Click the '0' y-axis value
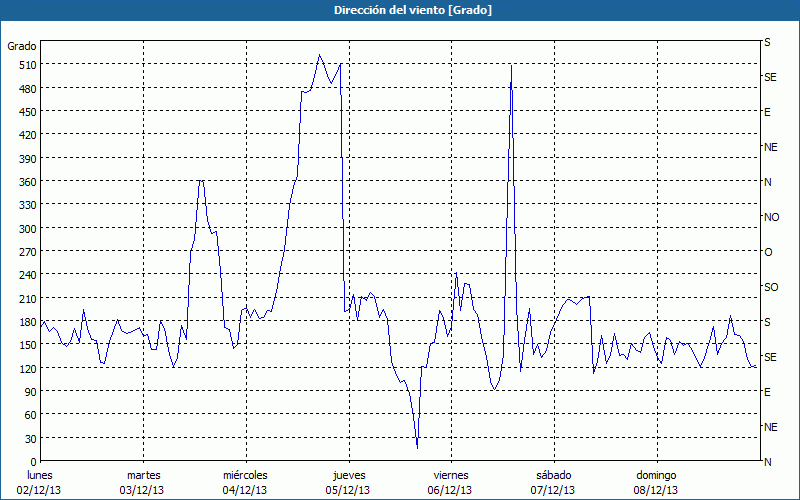The image size is (800, 500). point(34,463)
